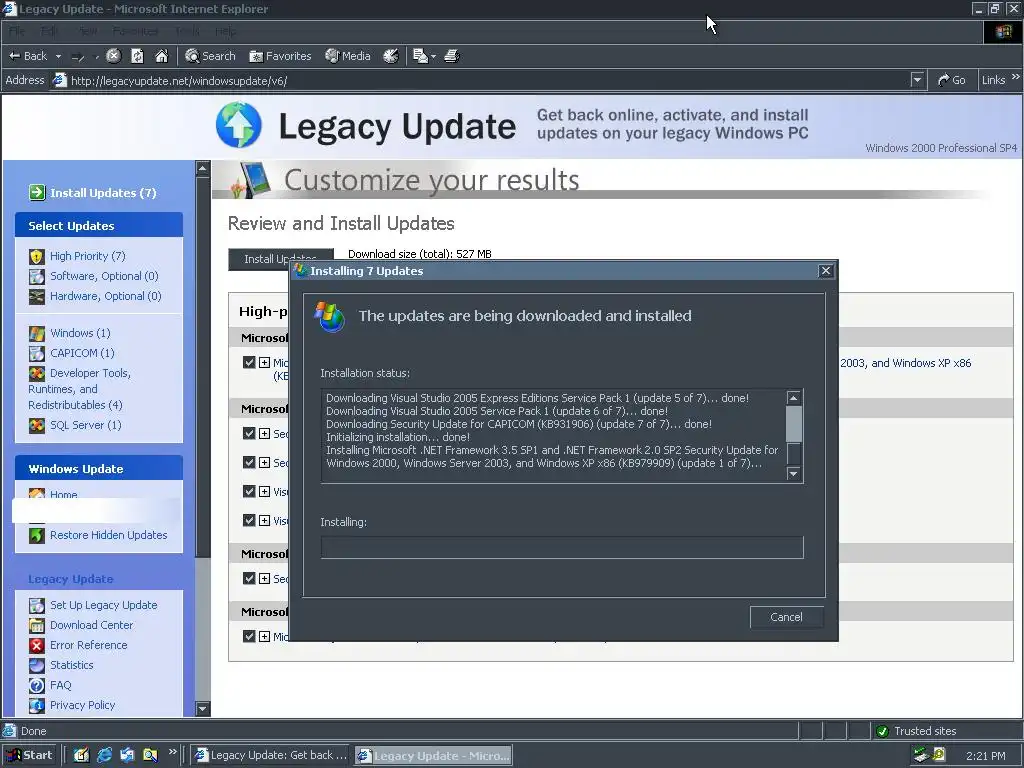Go Back using the Back button
1024x768 pixels.
[x=28, y=56]
